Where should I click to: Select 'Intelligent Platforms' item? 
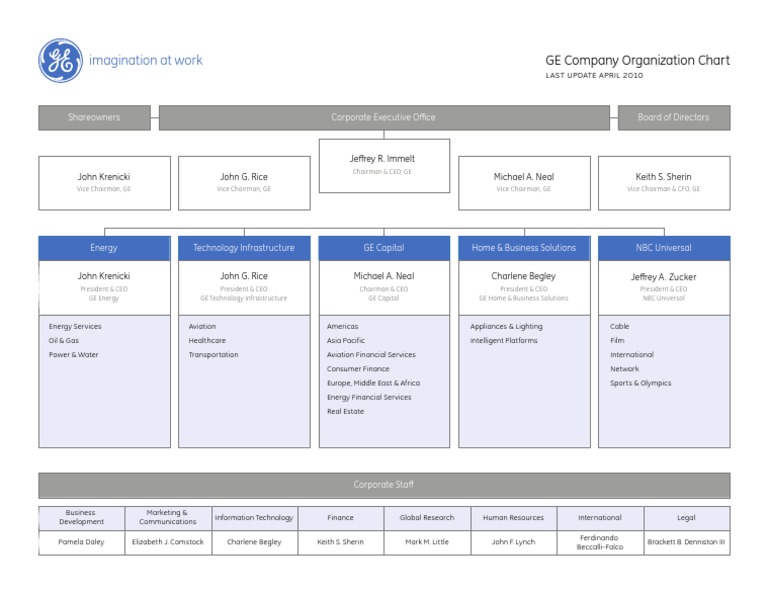[504, 341]
